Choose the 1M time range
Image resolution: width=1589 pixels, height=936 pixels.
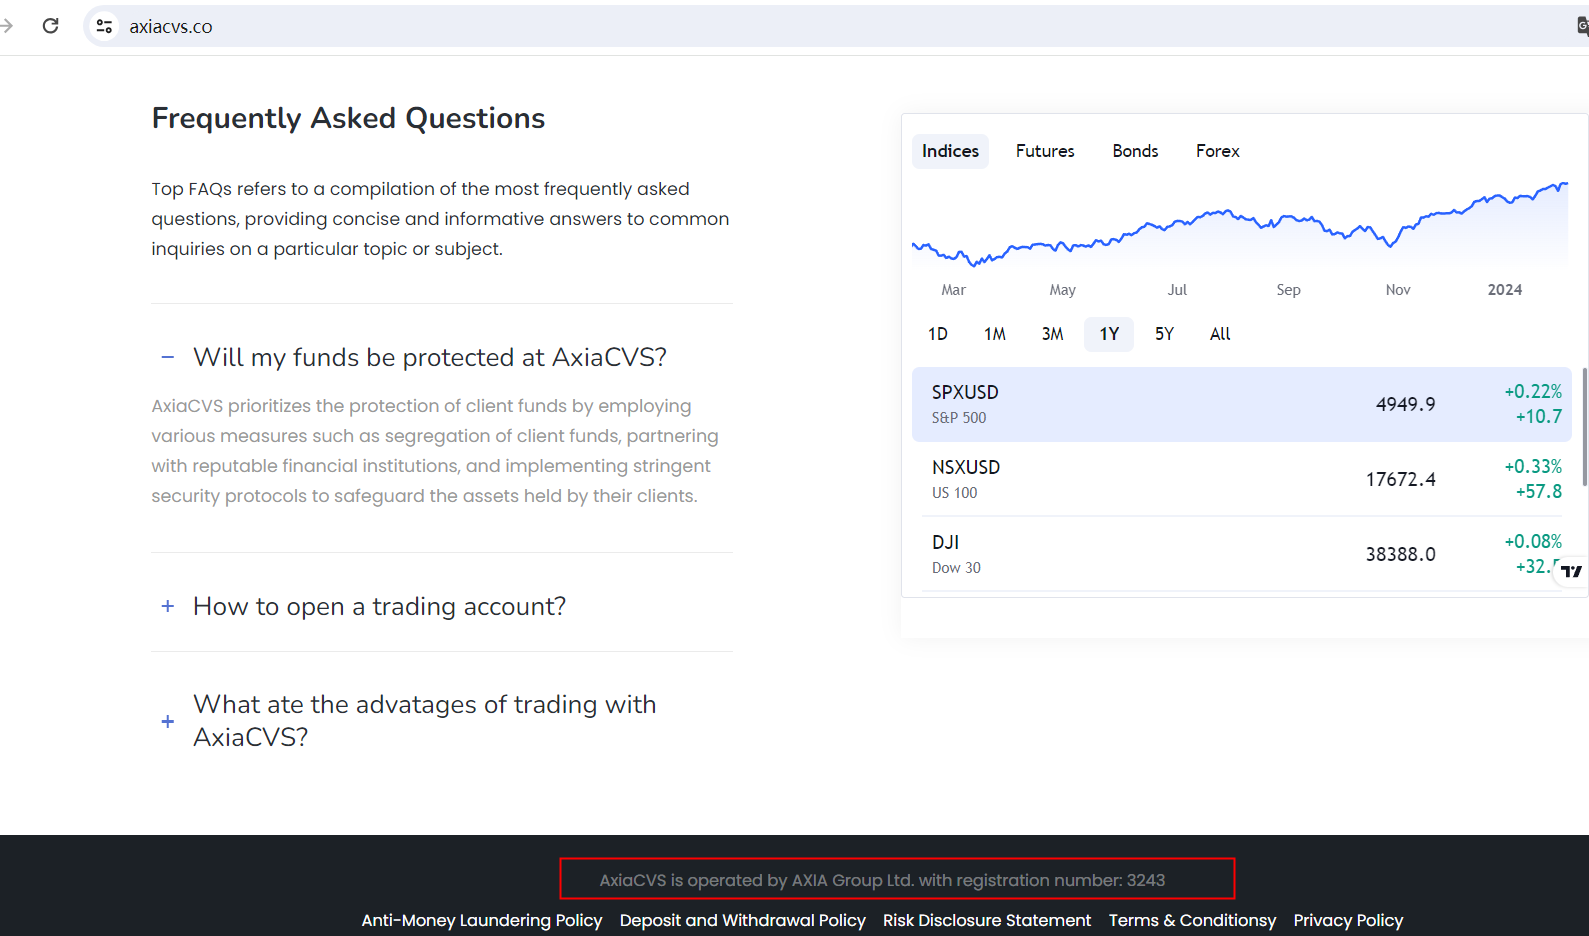click(995, 334)
